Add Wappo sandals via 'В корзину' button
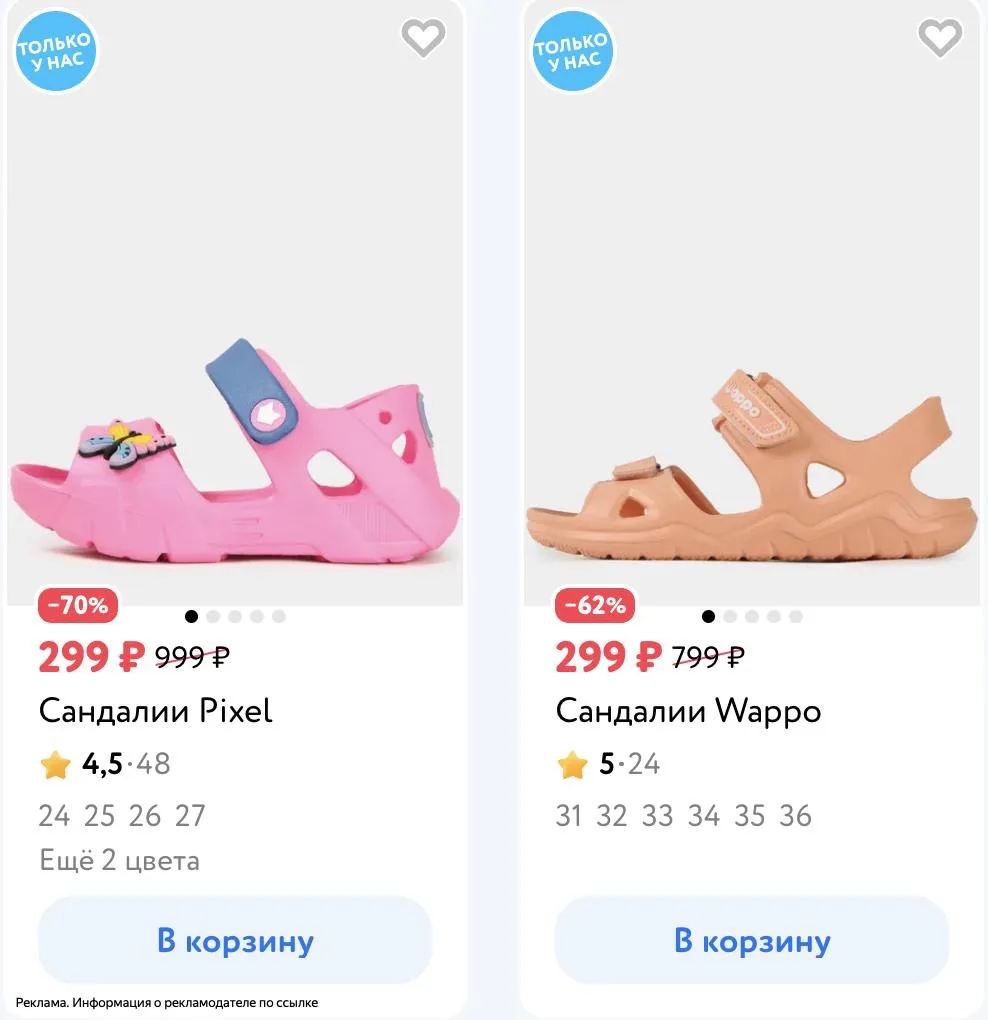This screenshot has height=1020, width=988. (x=752, y=940)
